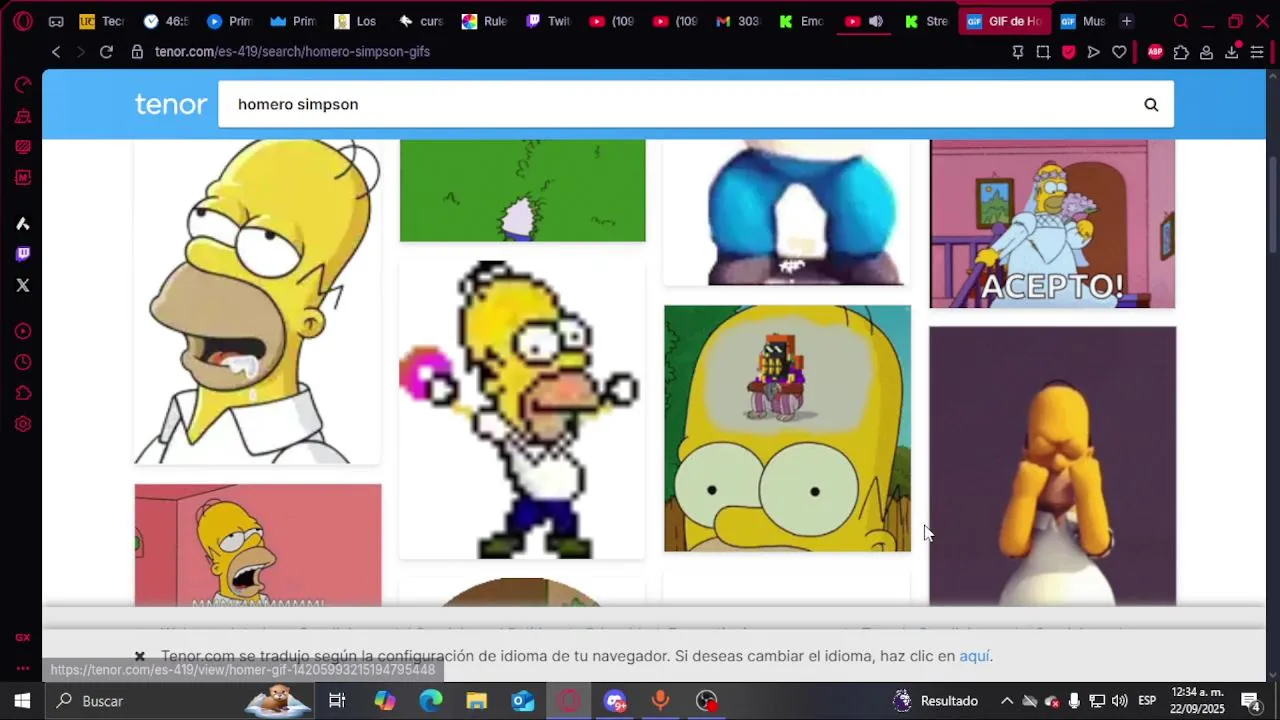Switch to the 'Emo' Kick tab
Image resolution: width=1280 pixels, height=720 pixels.
[x=802, y=21]
